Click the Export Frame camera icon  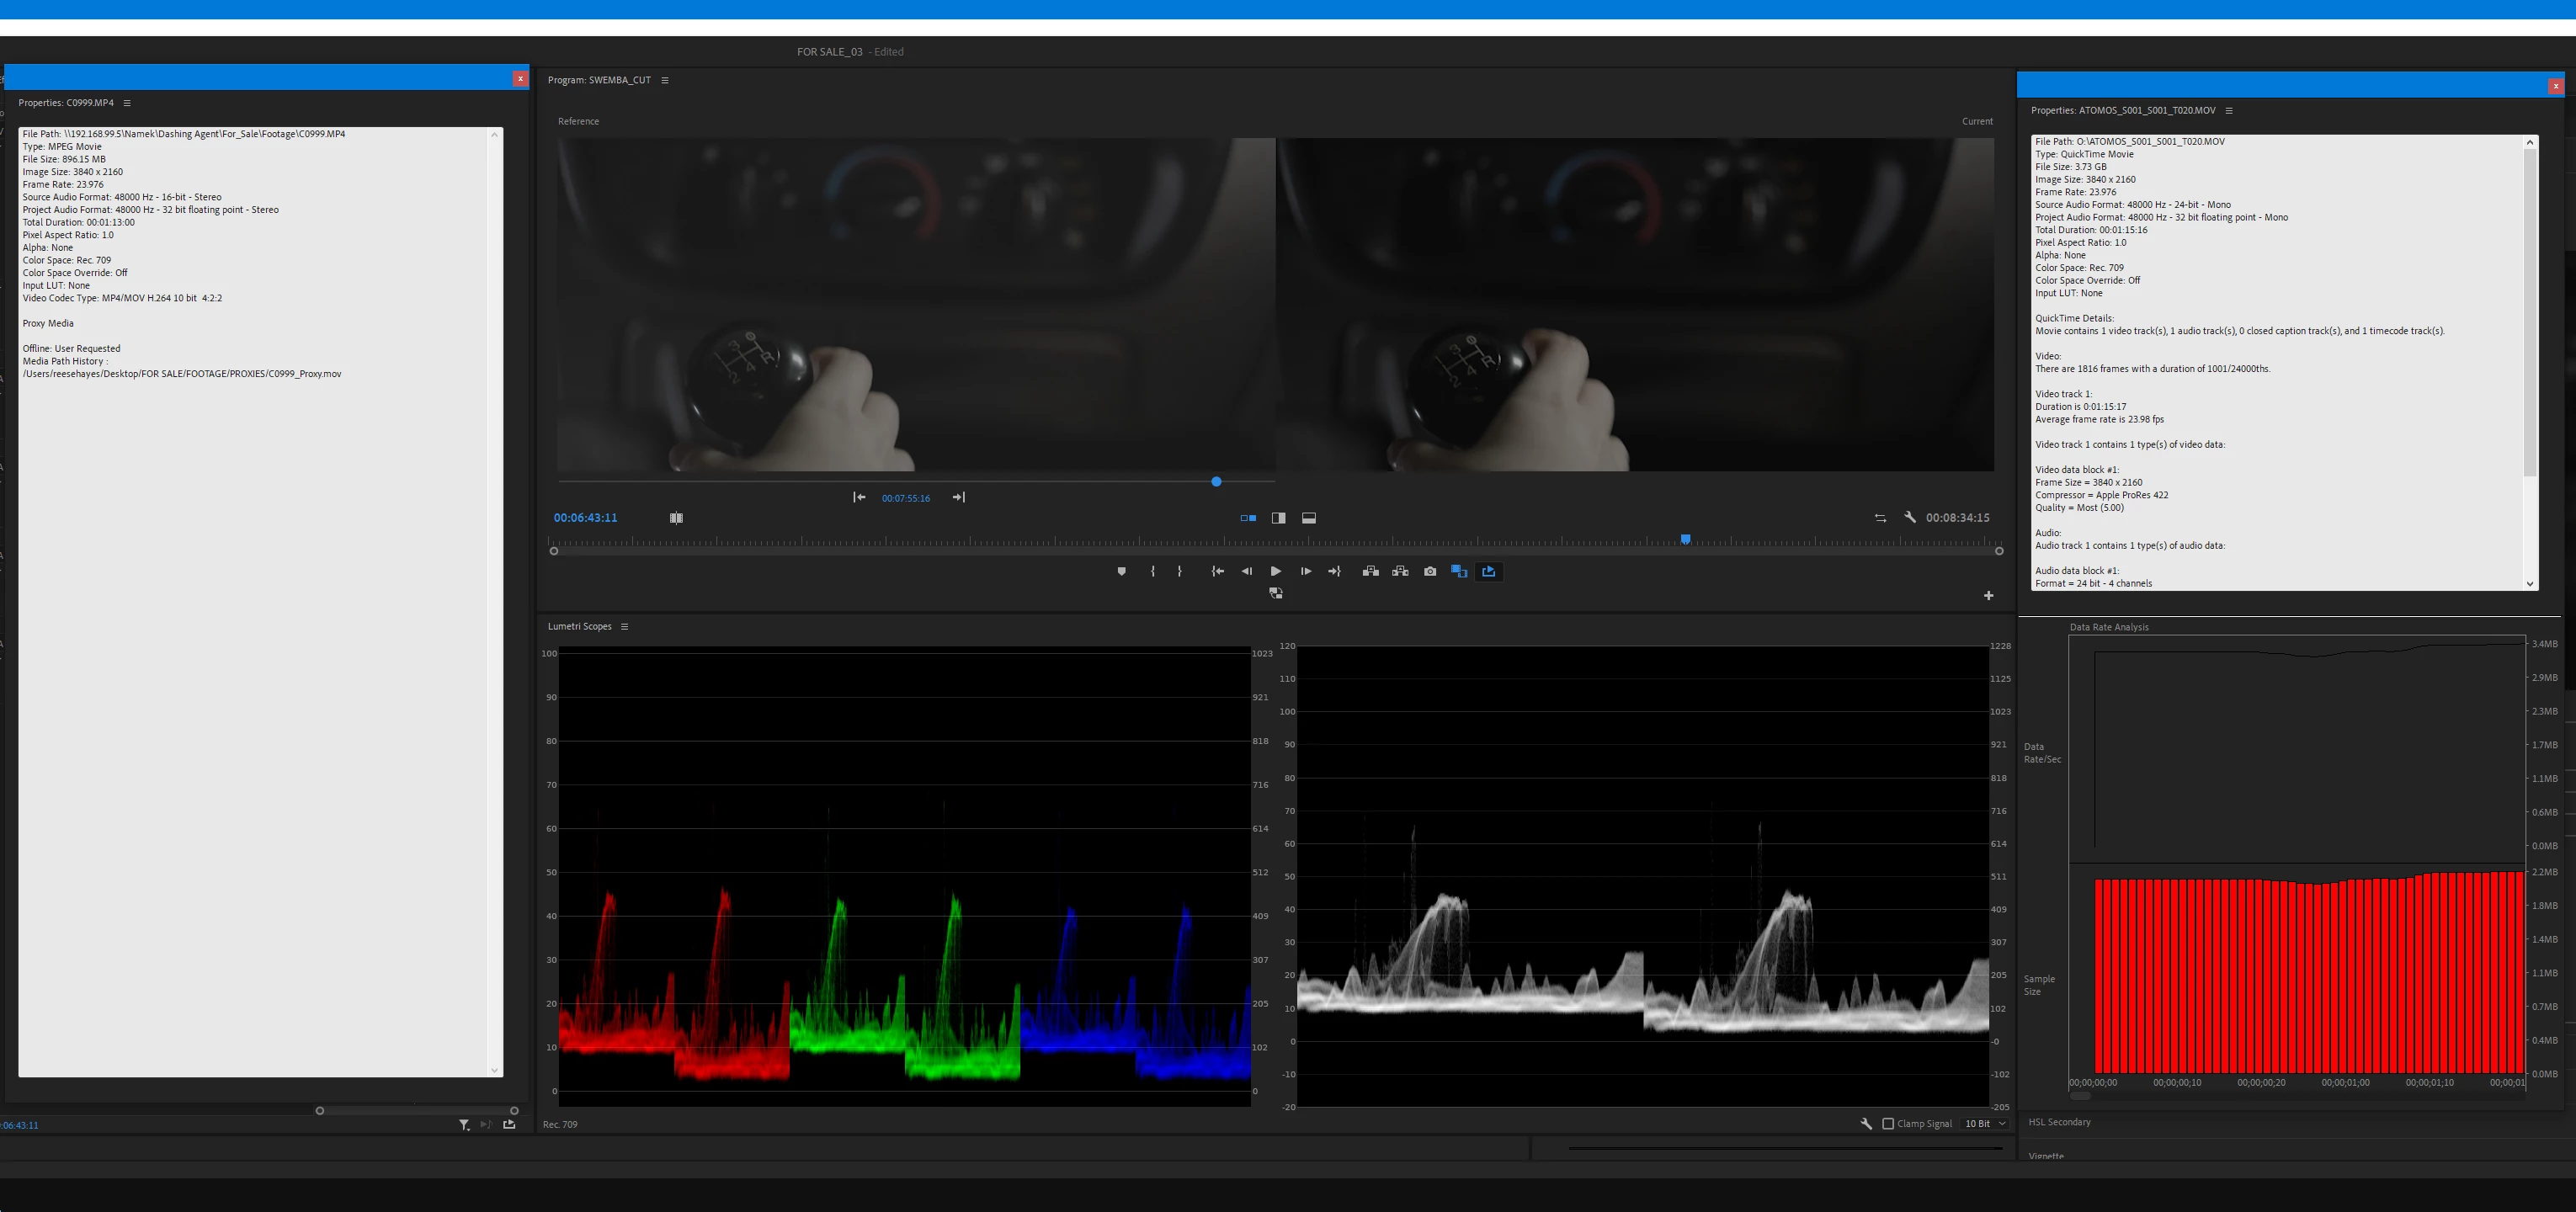[1430, 571]
